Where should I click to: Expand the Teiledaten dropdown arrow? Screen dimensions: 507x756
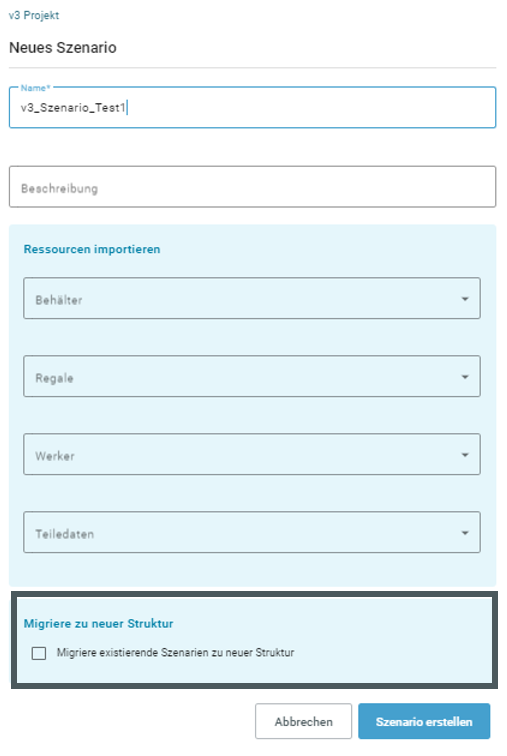[x=465, y=533]
